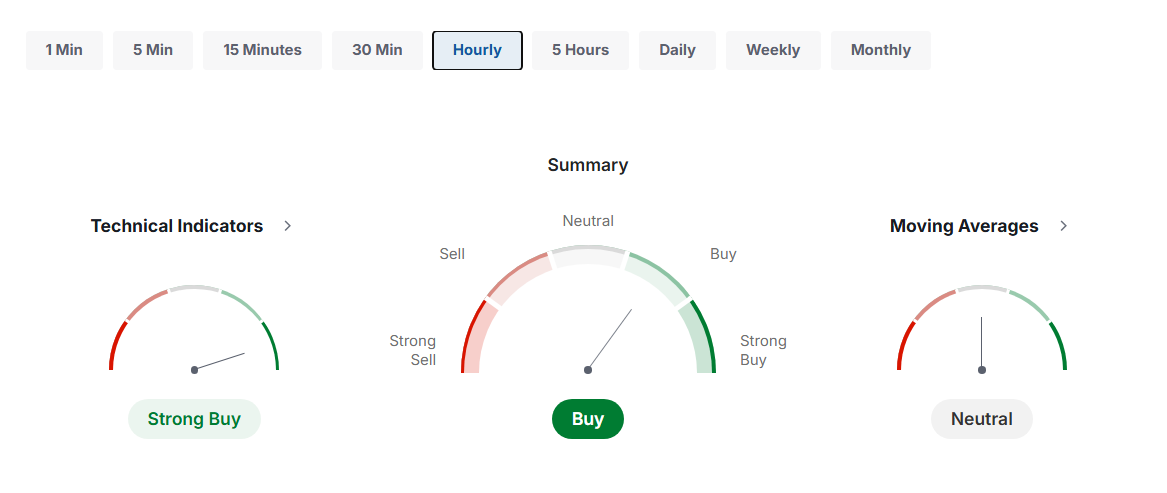Image resolution: width=1167 pixels, height=493 pixels.
Task: Click the Neutral moving averages badge
Action: tap(982, 419)
